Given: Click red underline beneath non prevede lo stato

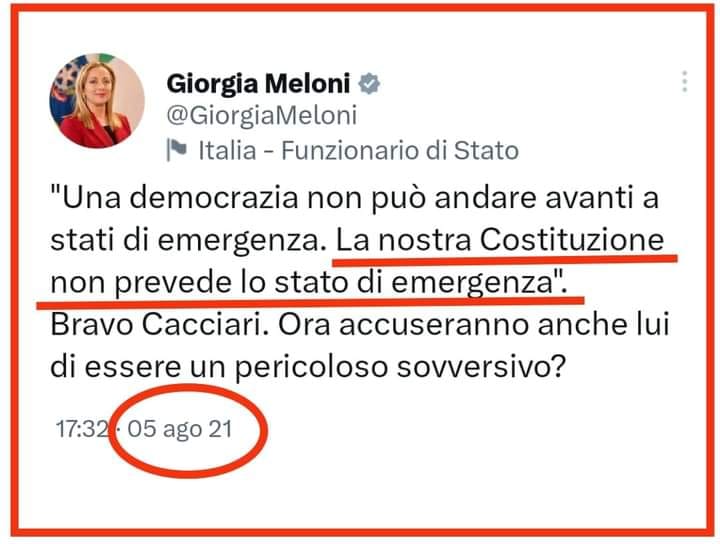Looking at the screenshot, I should click(x=310, y=303).
